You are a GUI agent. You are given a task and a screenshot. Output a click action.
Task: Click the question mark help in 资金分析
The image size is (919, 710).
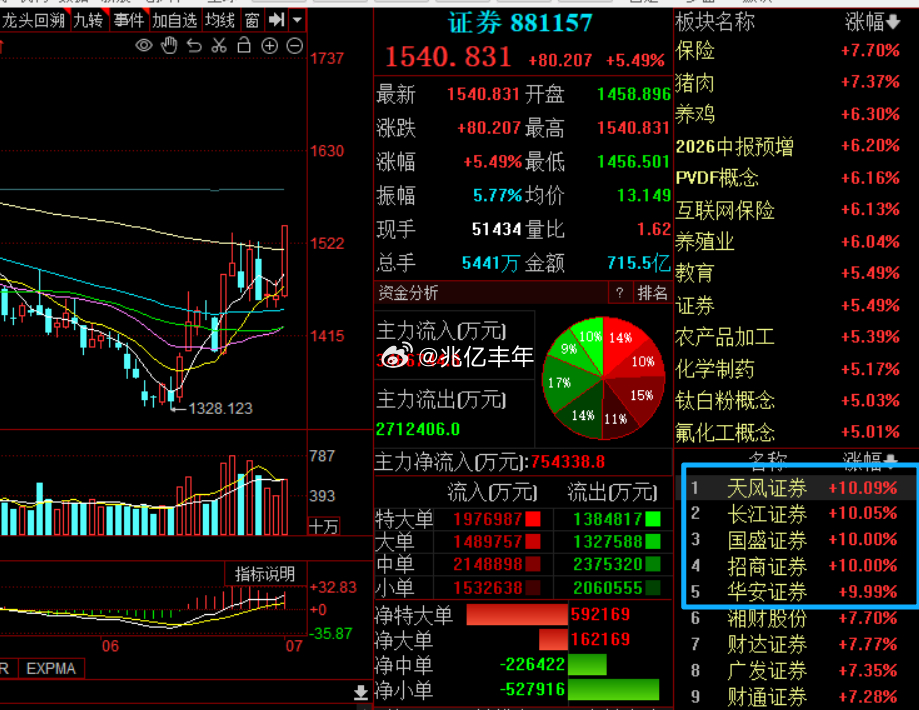tap(620, 293)
